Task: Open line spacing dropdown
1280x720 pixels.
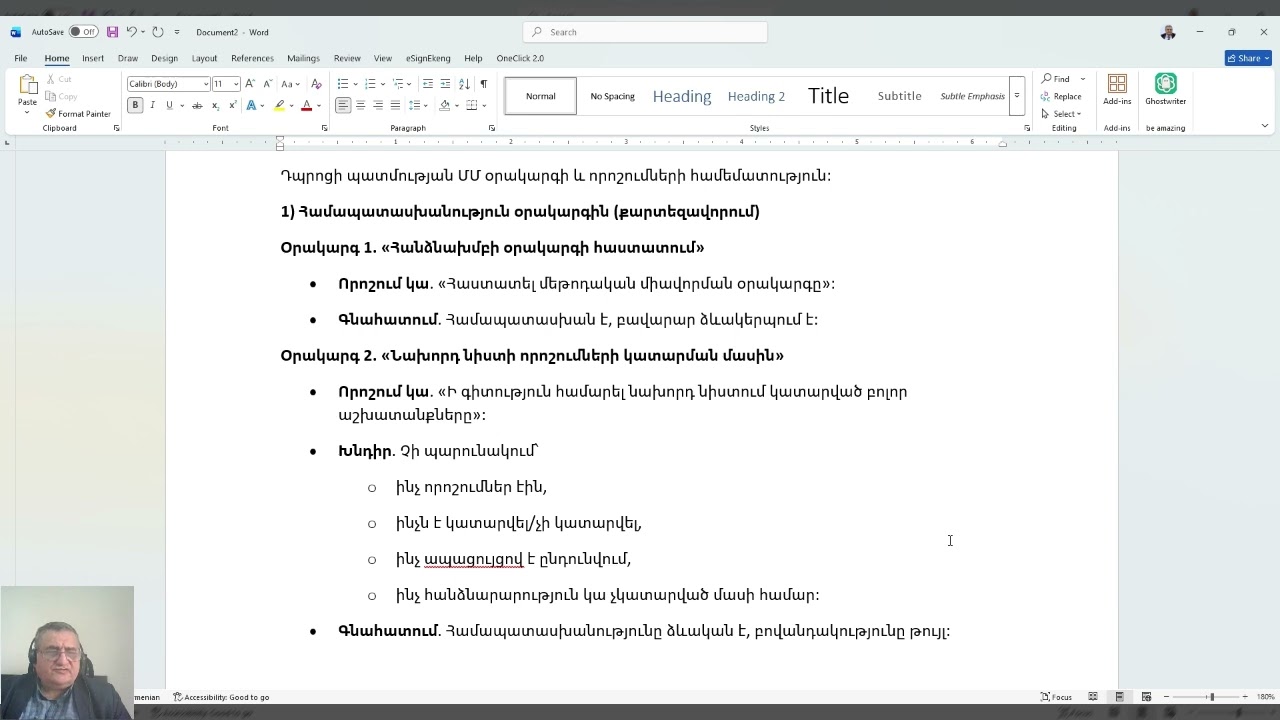Action: click(417, 105)
